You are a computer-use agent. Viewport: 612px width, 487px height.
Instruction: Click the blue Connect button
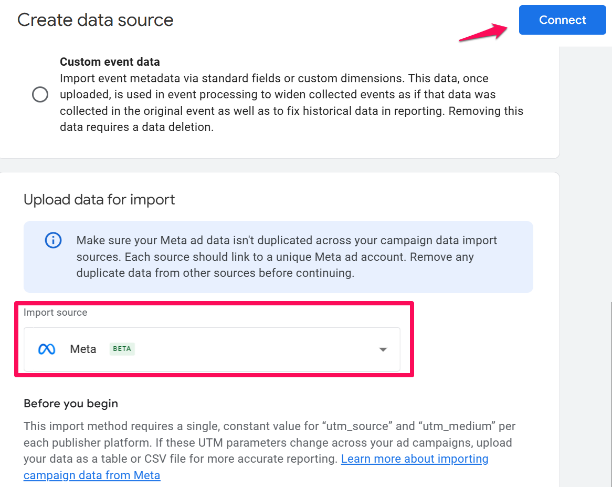pos(562,20)
